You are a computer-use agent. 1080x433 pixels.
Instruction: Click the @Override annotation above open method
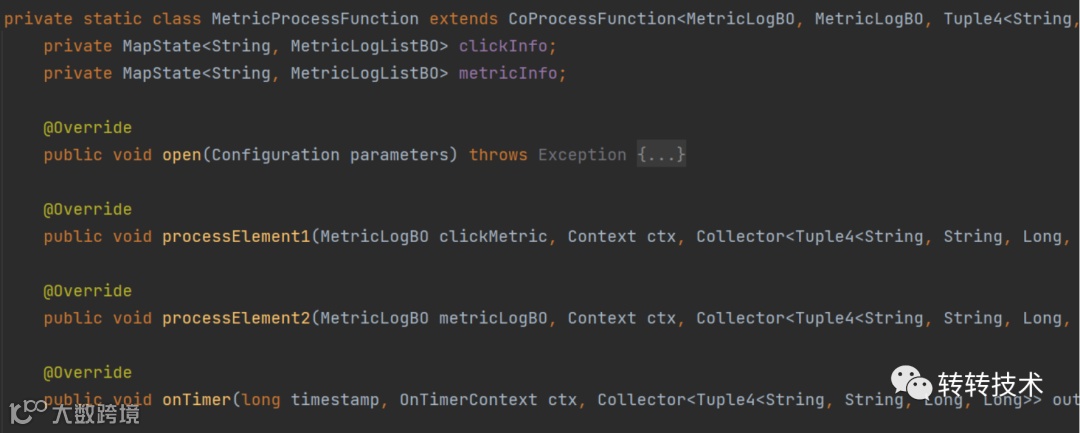[x=87, y=128]
